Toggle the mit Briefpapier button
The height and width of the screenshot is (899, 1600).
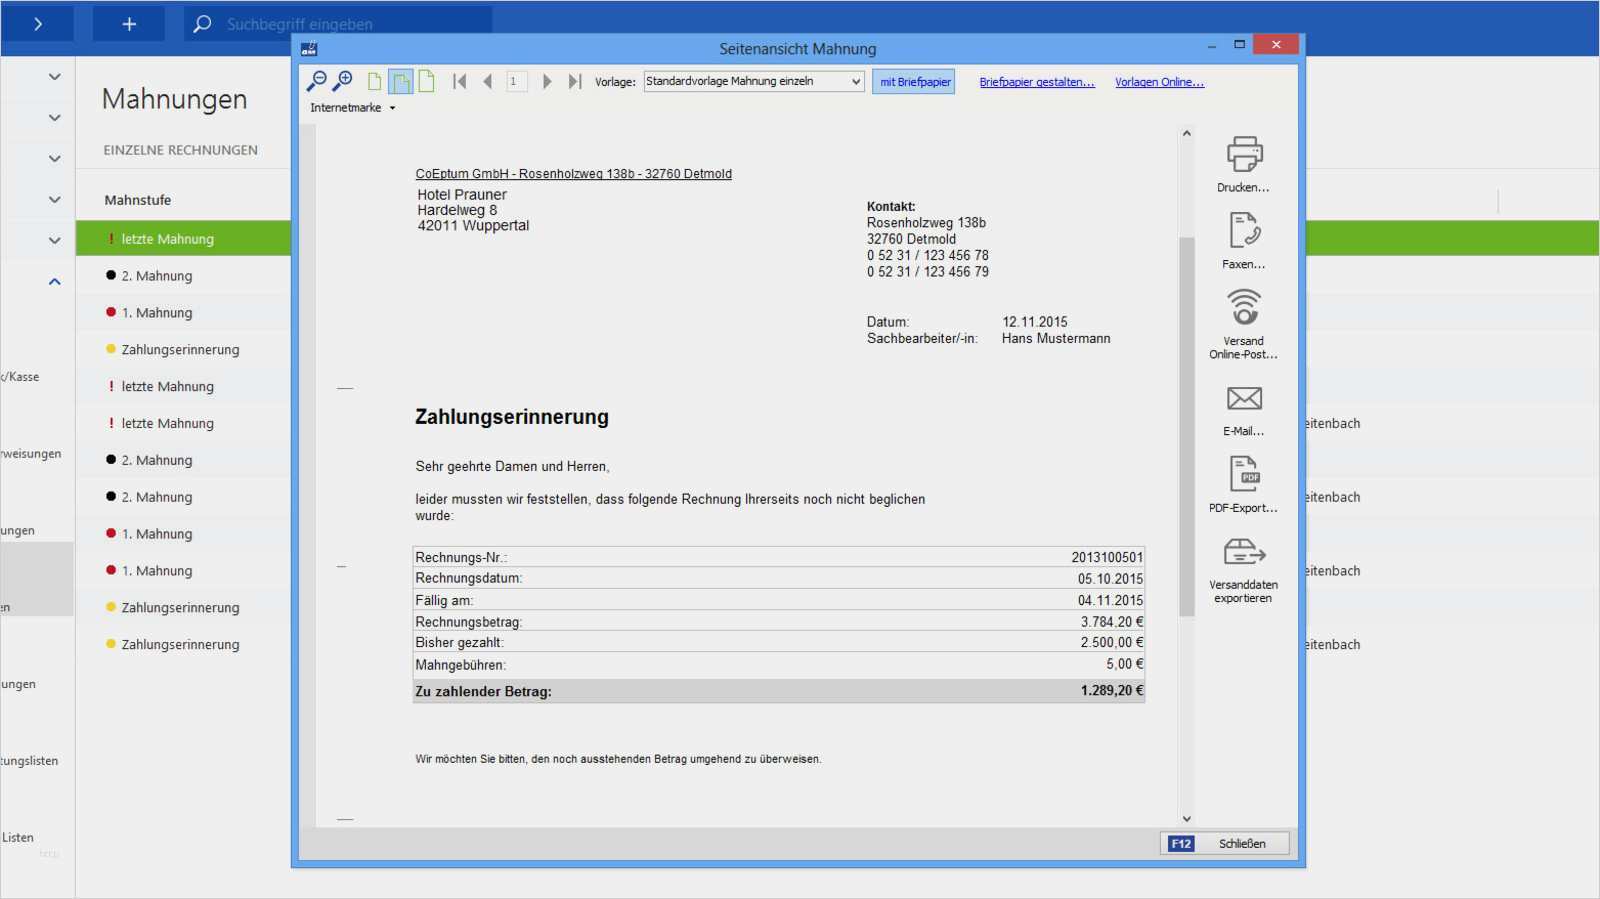coord(914,82)
